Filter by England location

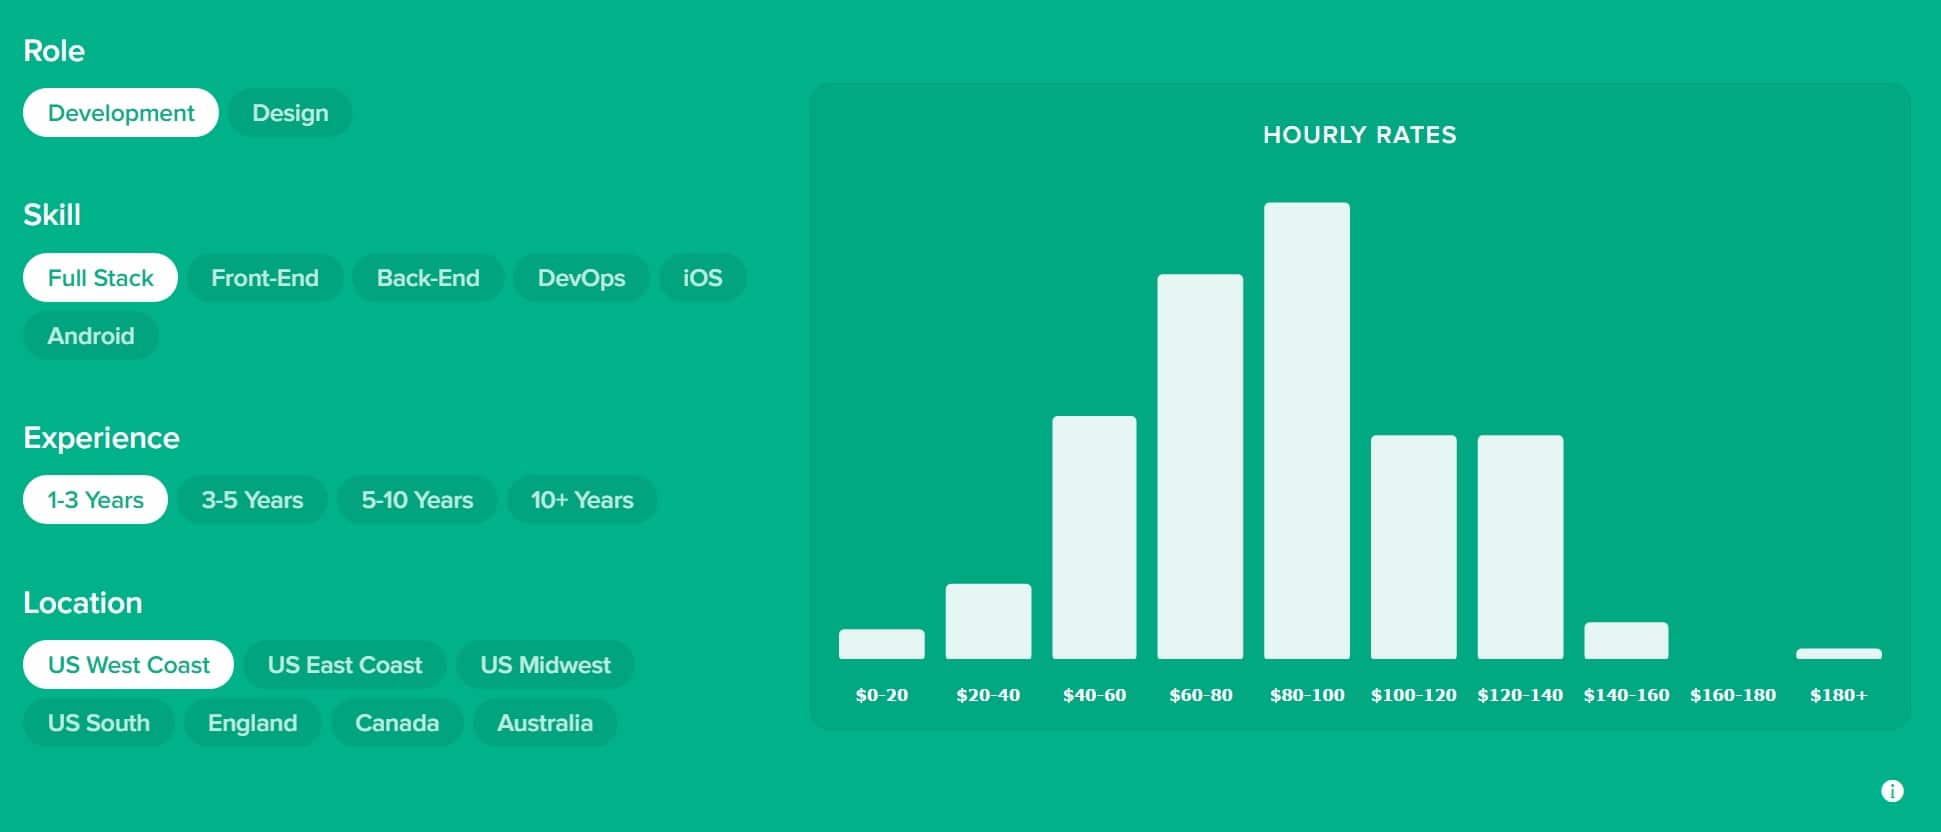(252, 723)
